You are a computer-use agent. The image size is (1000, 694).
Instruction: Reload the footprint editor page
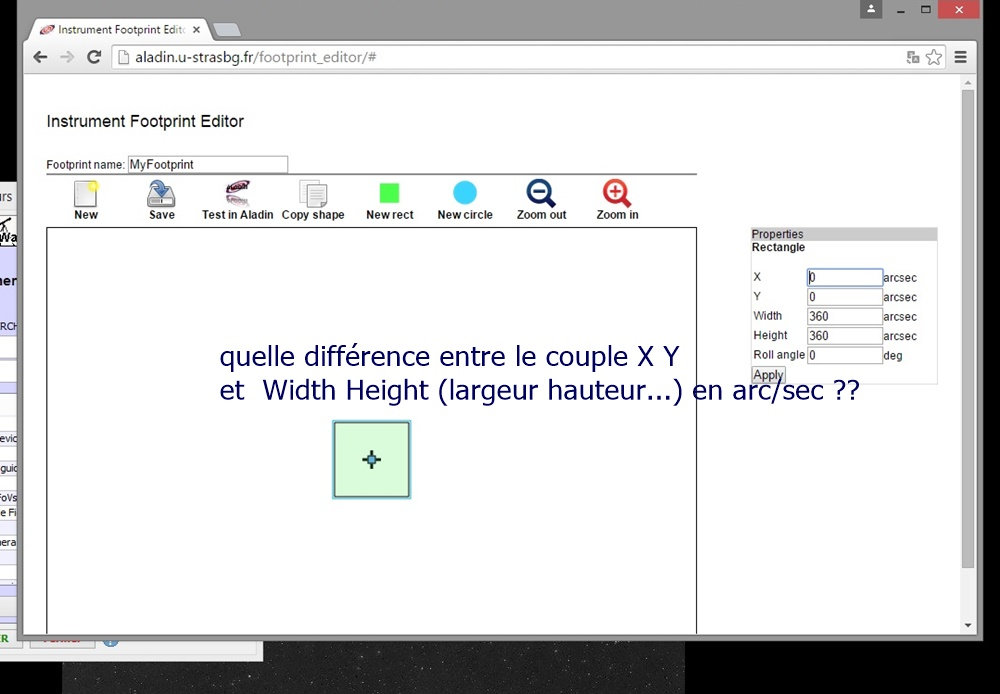[94, 57]
